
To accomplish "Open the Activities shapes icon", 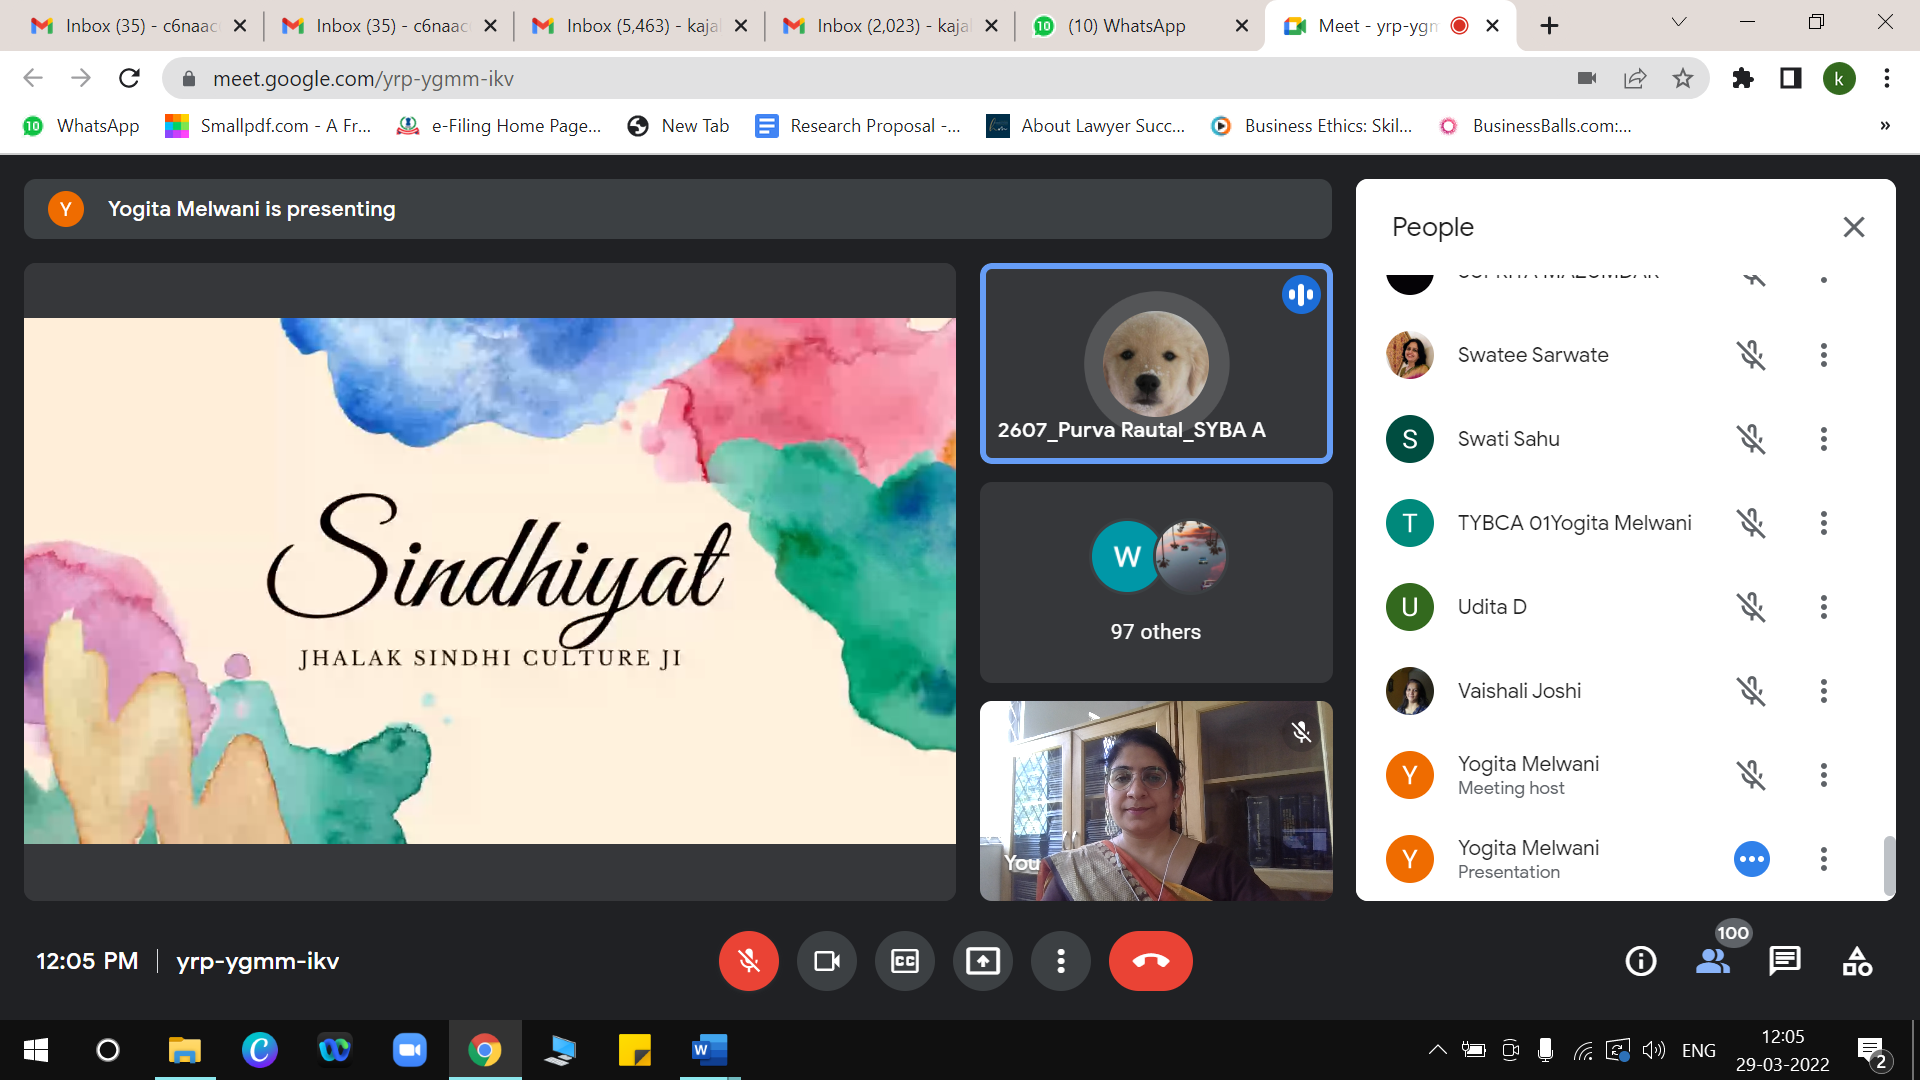I will (x=1857, y=961).
